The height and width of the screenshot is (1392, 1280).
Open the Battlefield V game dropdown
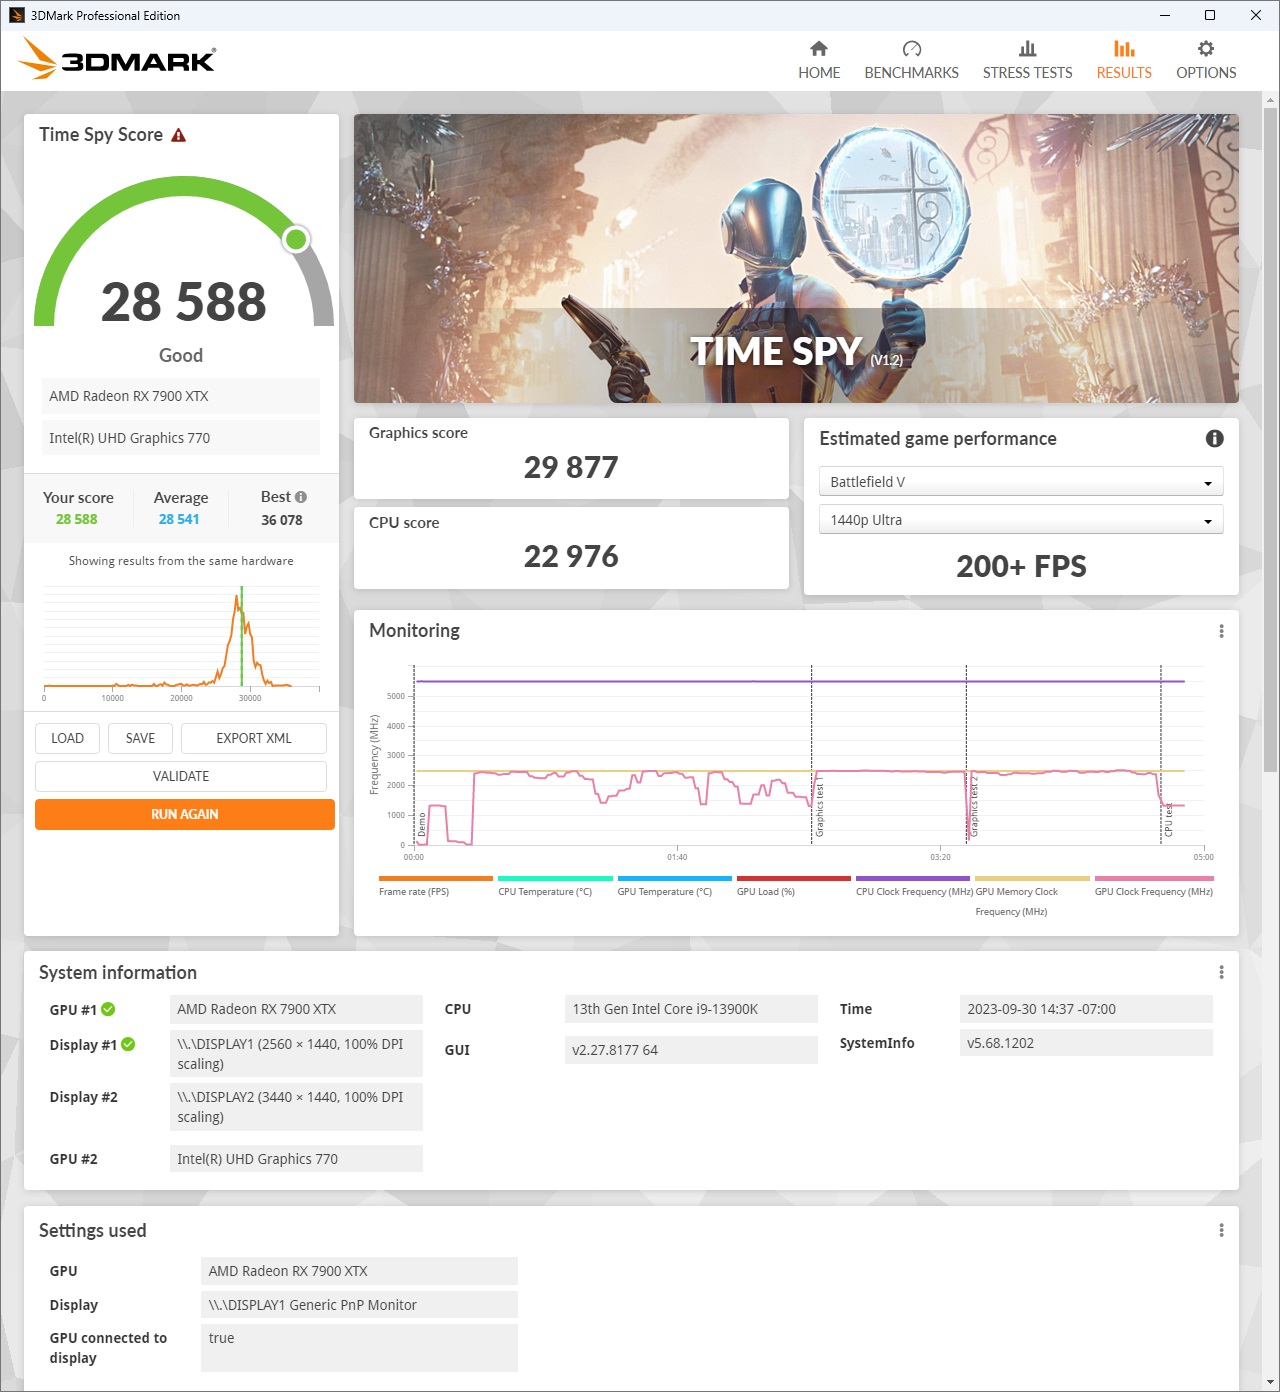click(x=1021, y=482)
